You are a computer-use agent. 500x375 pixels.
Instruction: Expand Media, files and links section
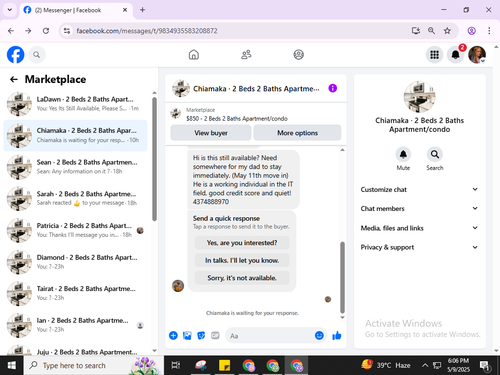(x=419, y=228)
